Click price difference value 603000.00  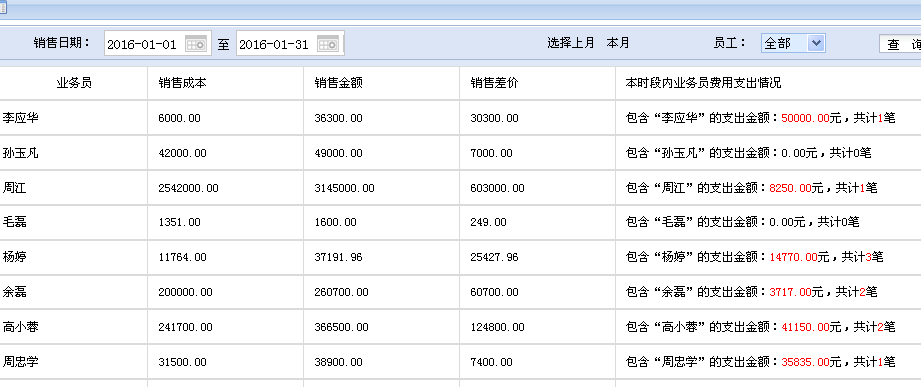pos(498,189)
